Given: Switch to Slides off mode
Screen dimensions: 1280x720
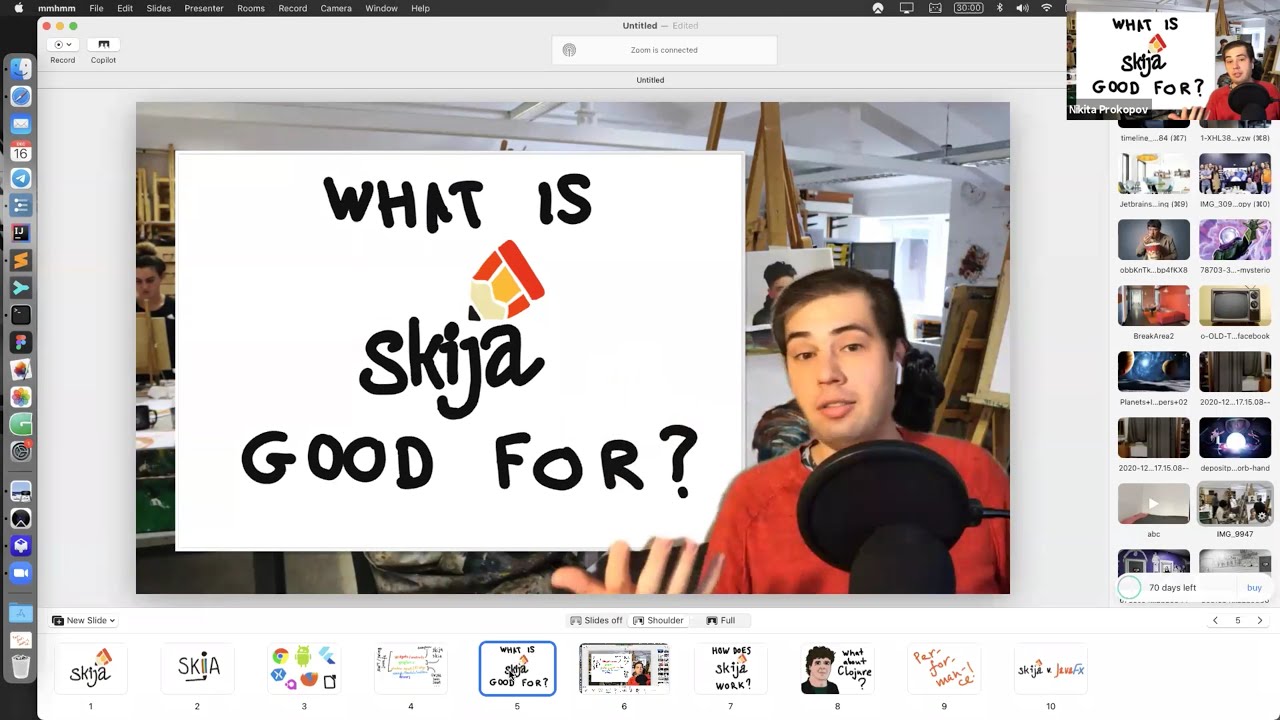Looking at the screenshot, I should point(597,620).
